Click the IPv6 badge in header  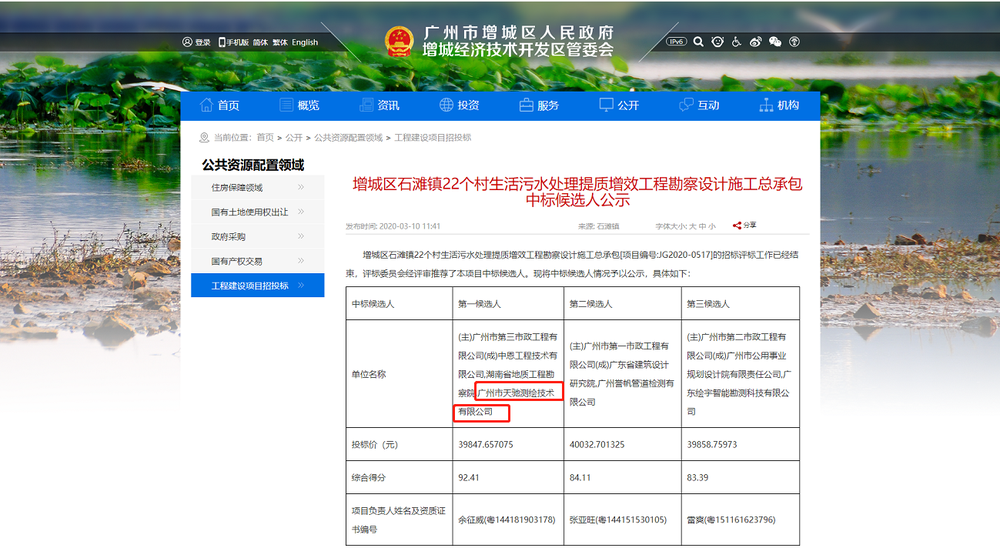tap(676, 42)
